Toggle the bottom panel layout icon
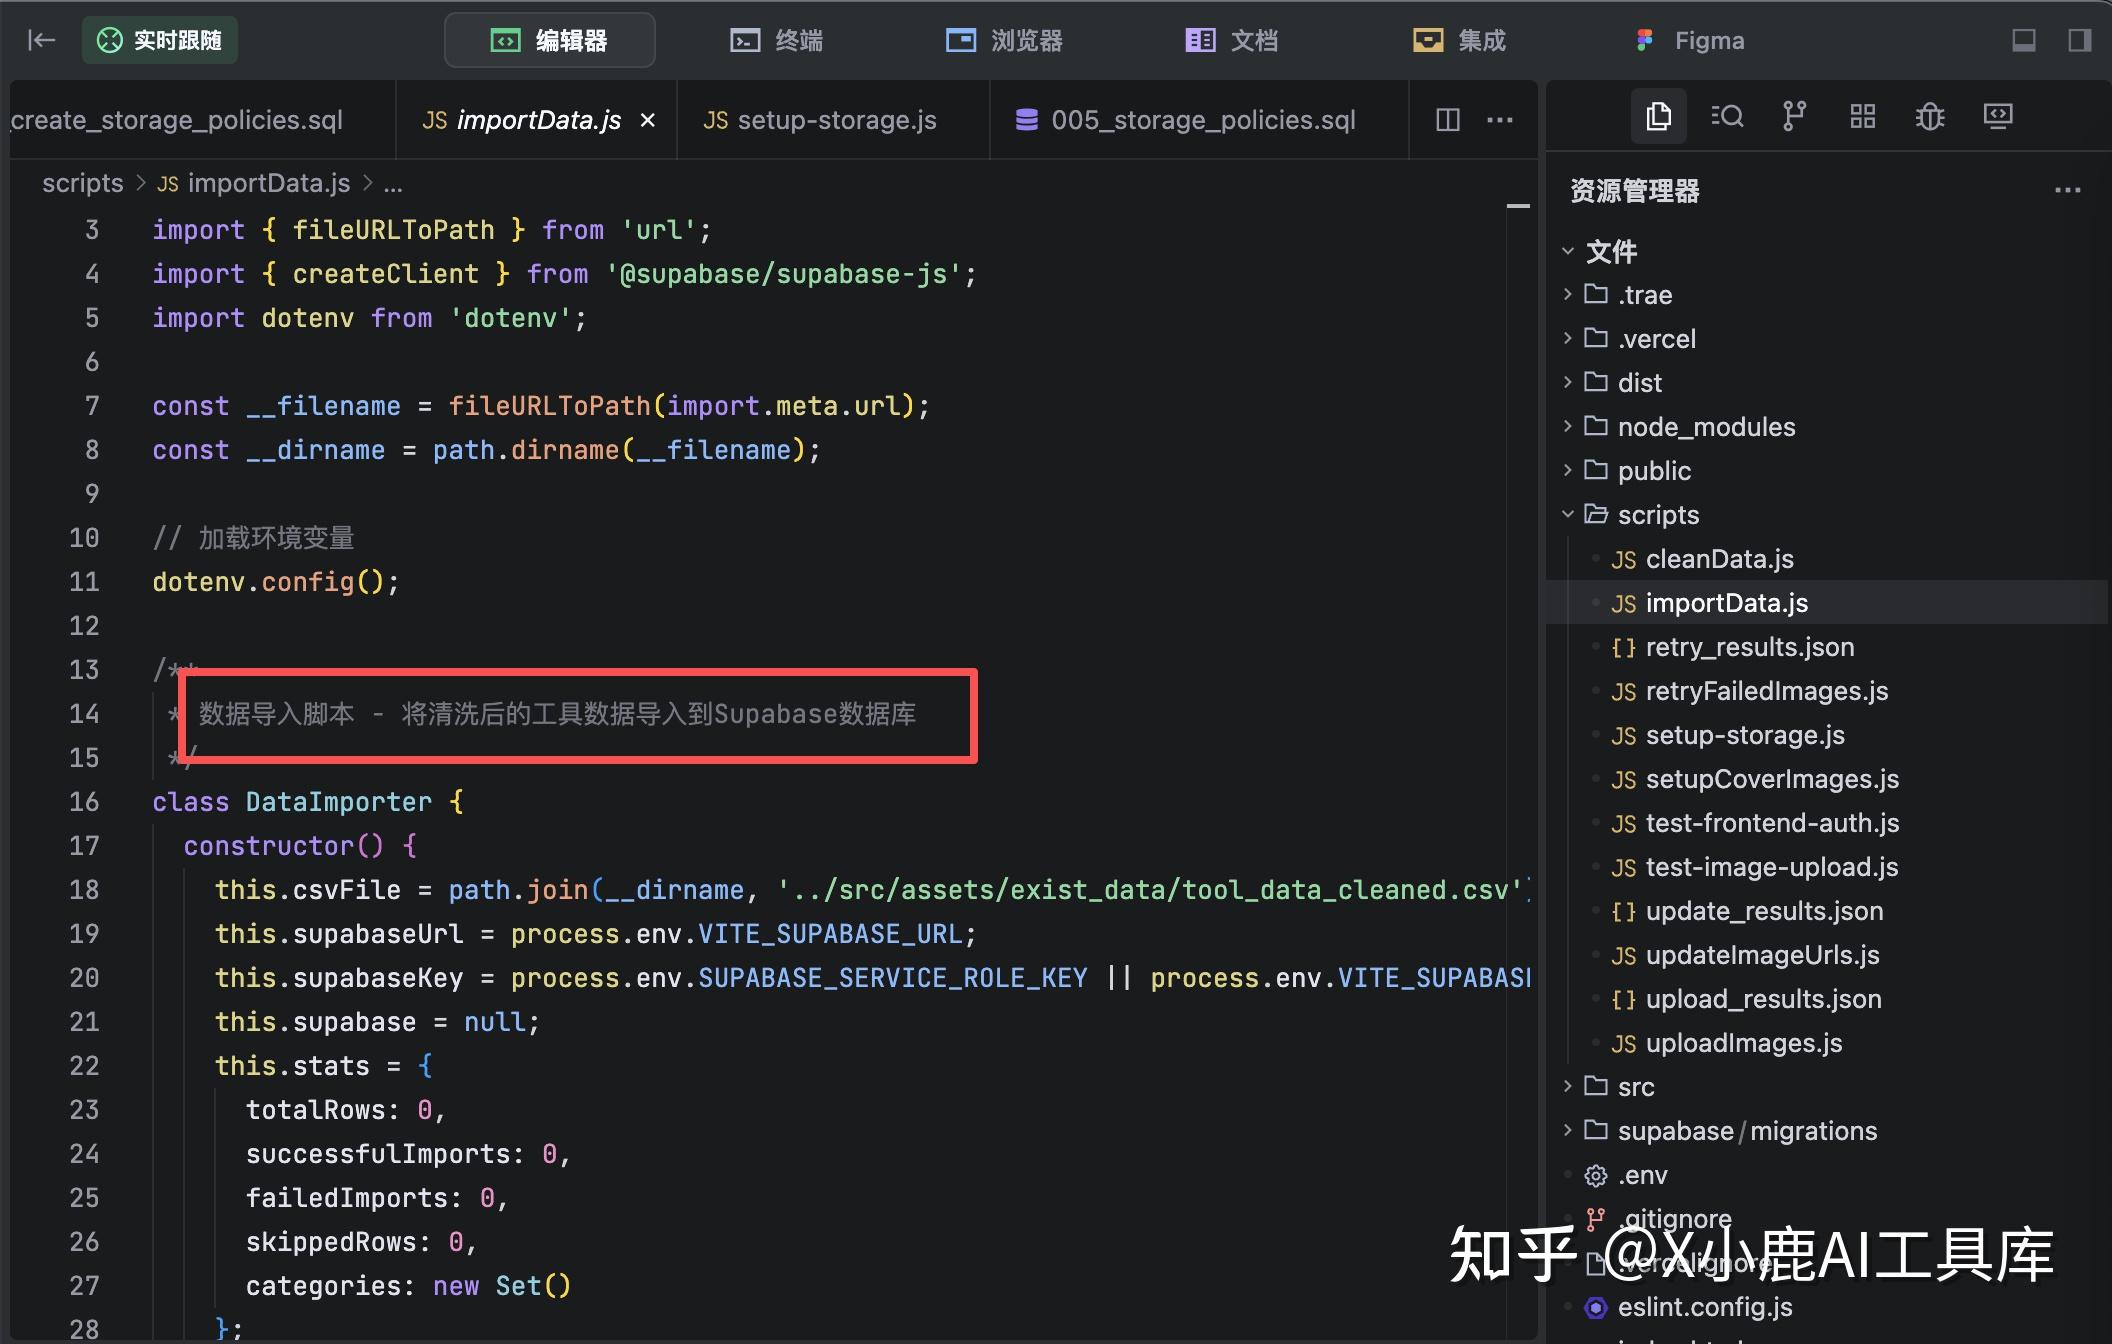The height and width of the screenshot is (1344, 2112). [2024, 40]
